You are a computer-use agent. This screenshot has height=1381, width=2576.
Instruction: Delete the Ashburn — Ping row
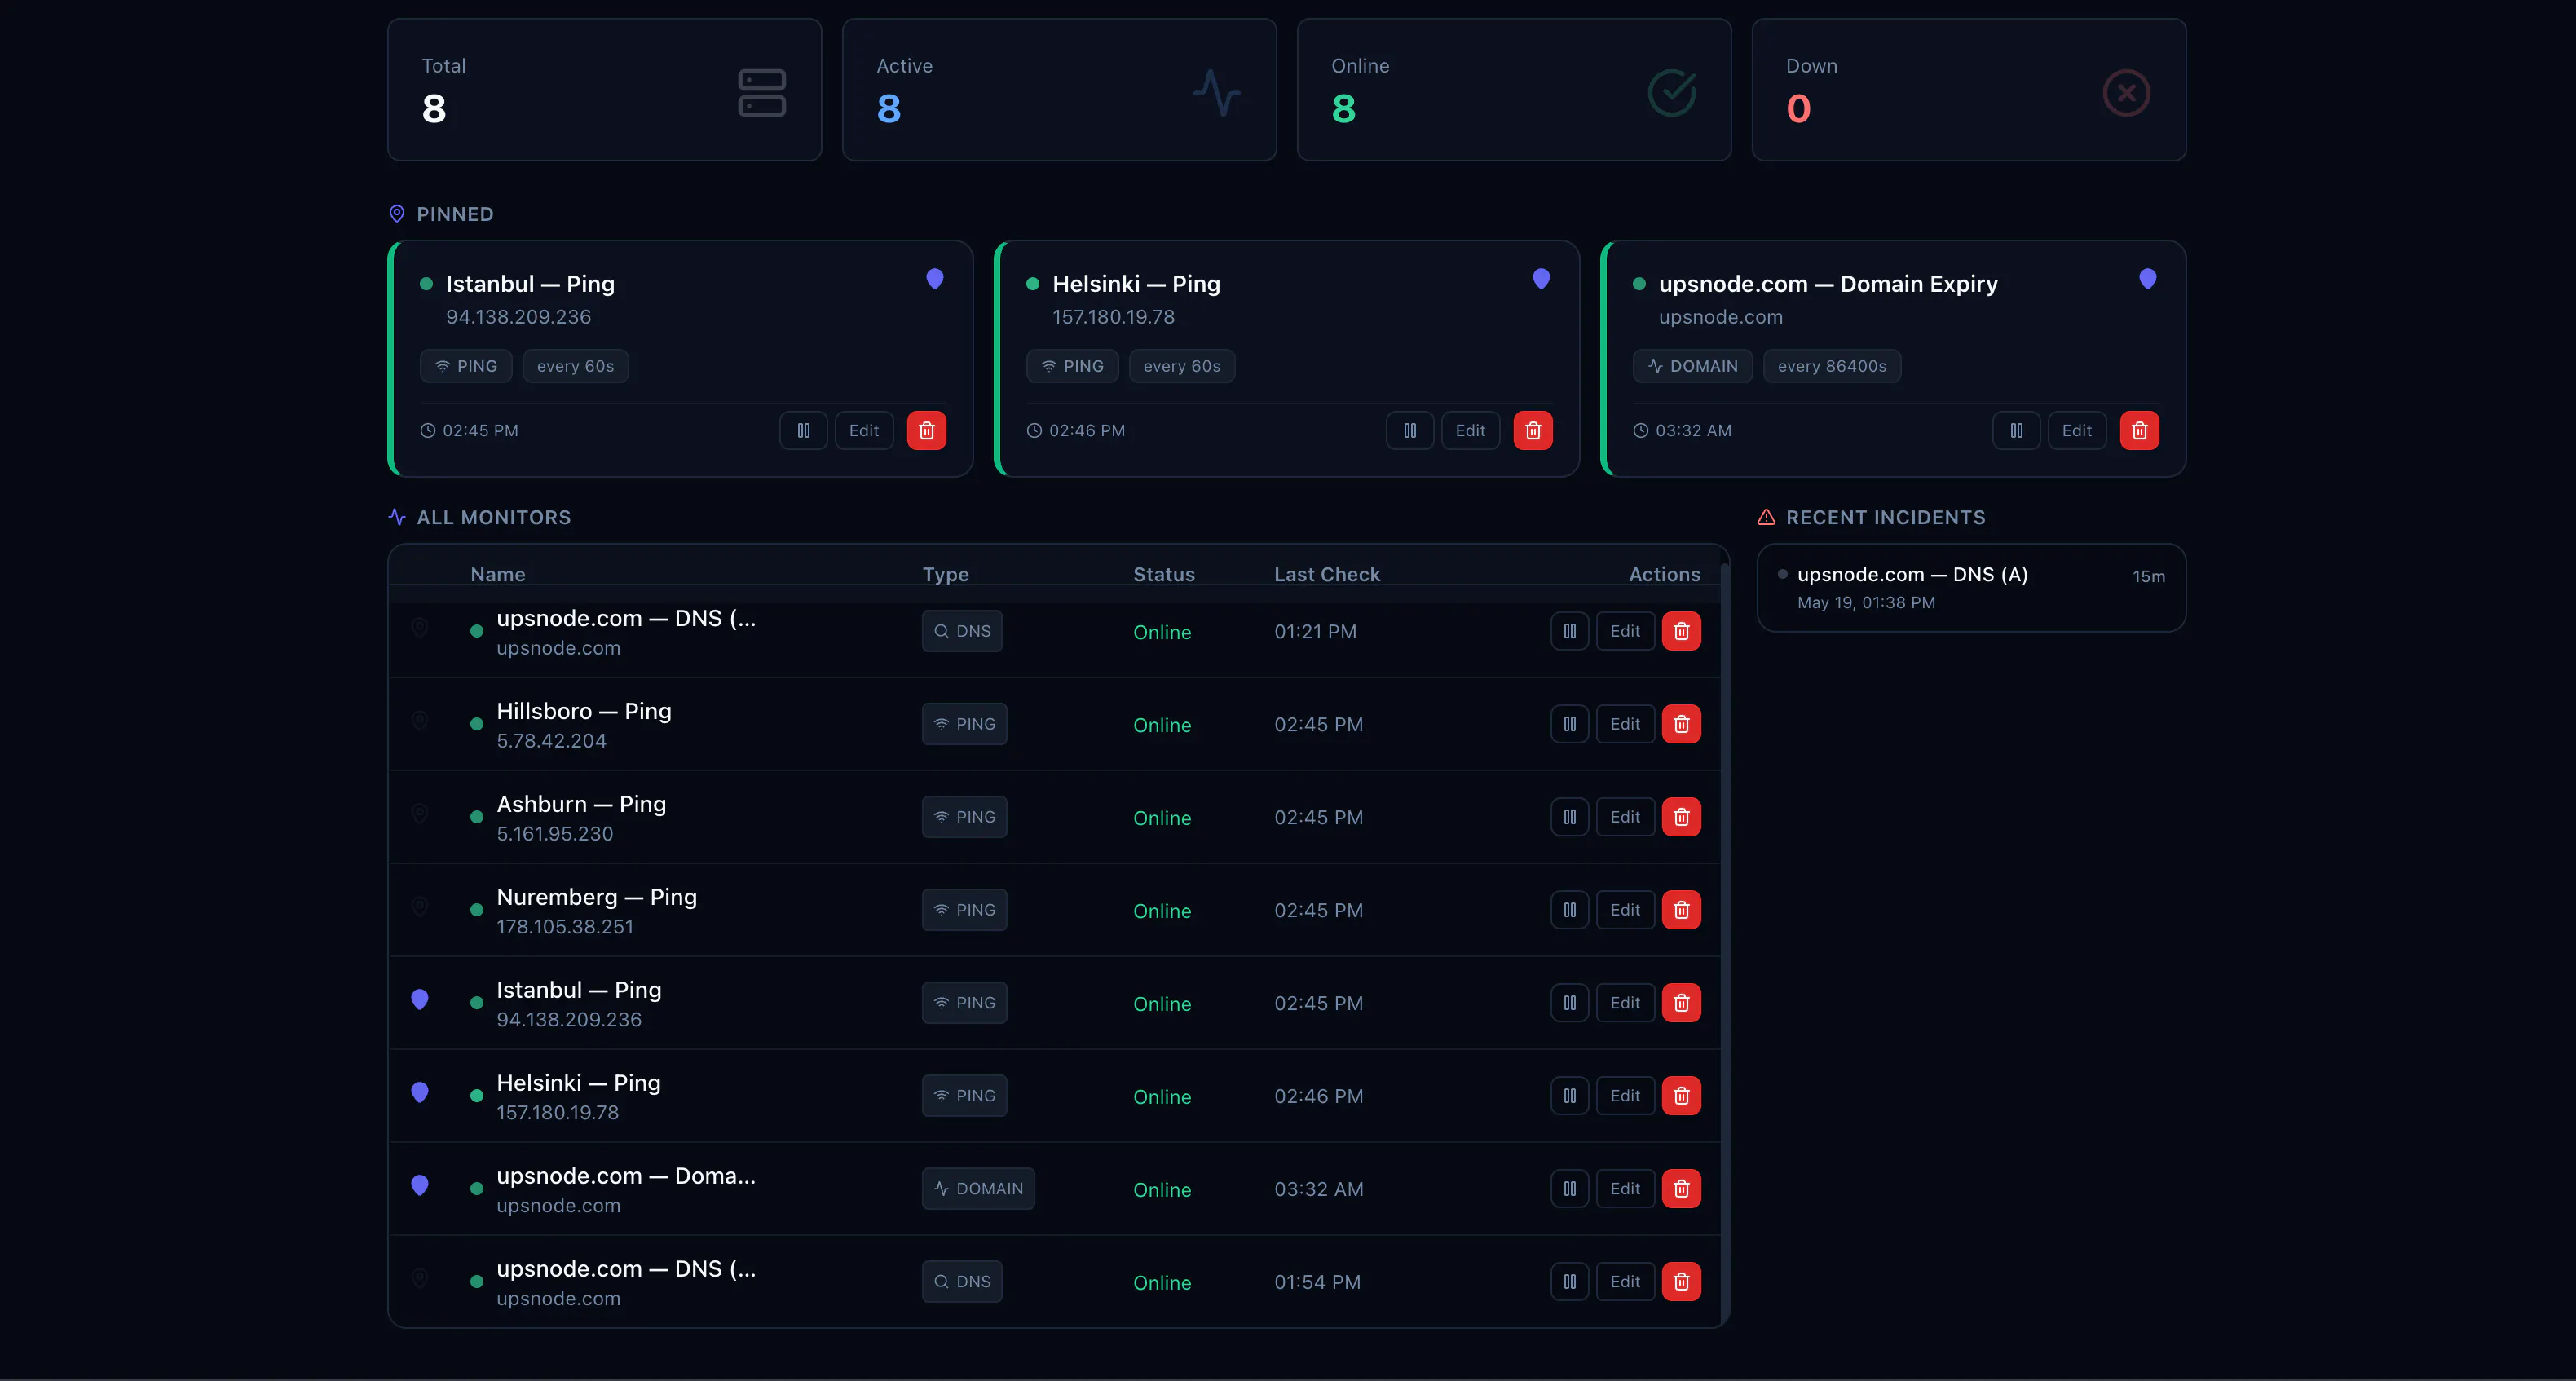1681,817
